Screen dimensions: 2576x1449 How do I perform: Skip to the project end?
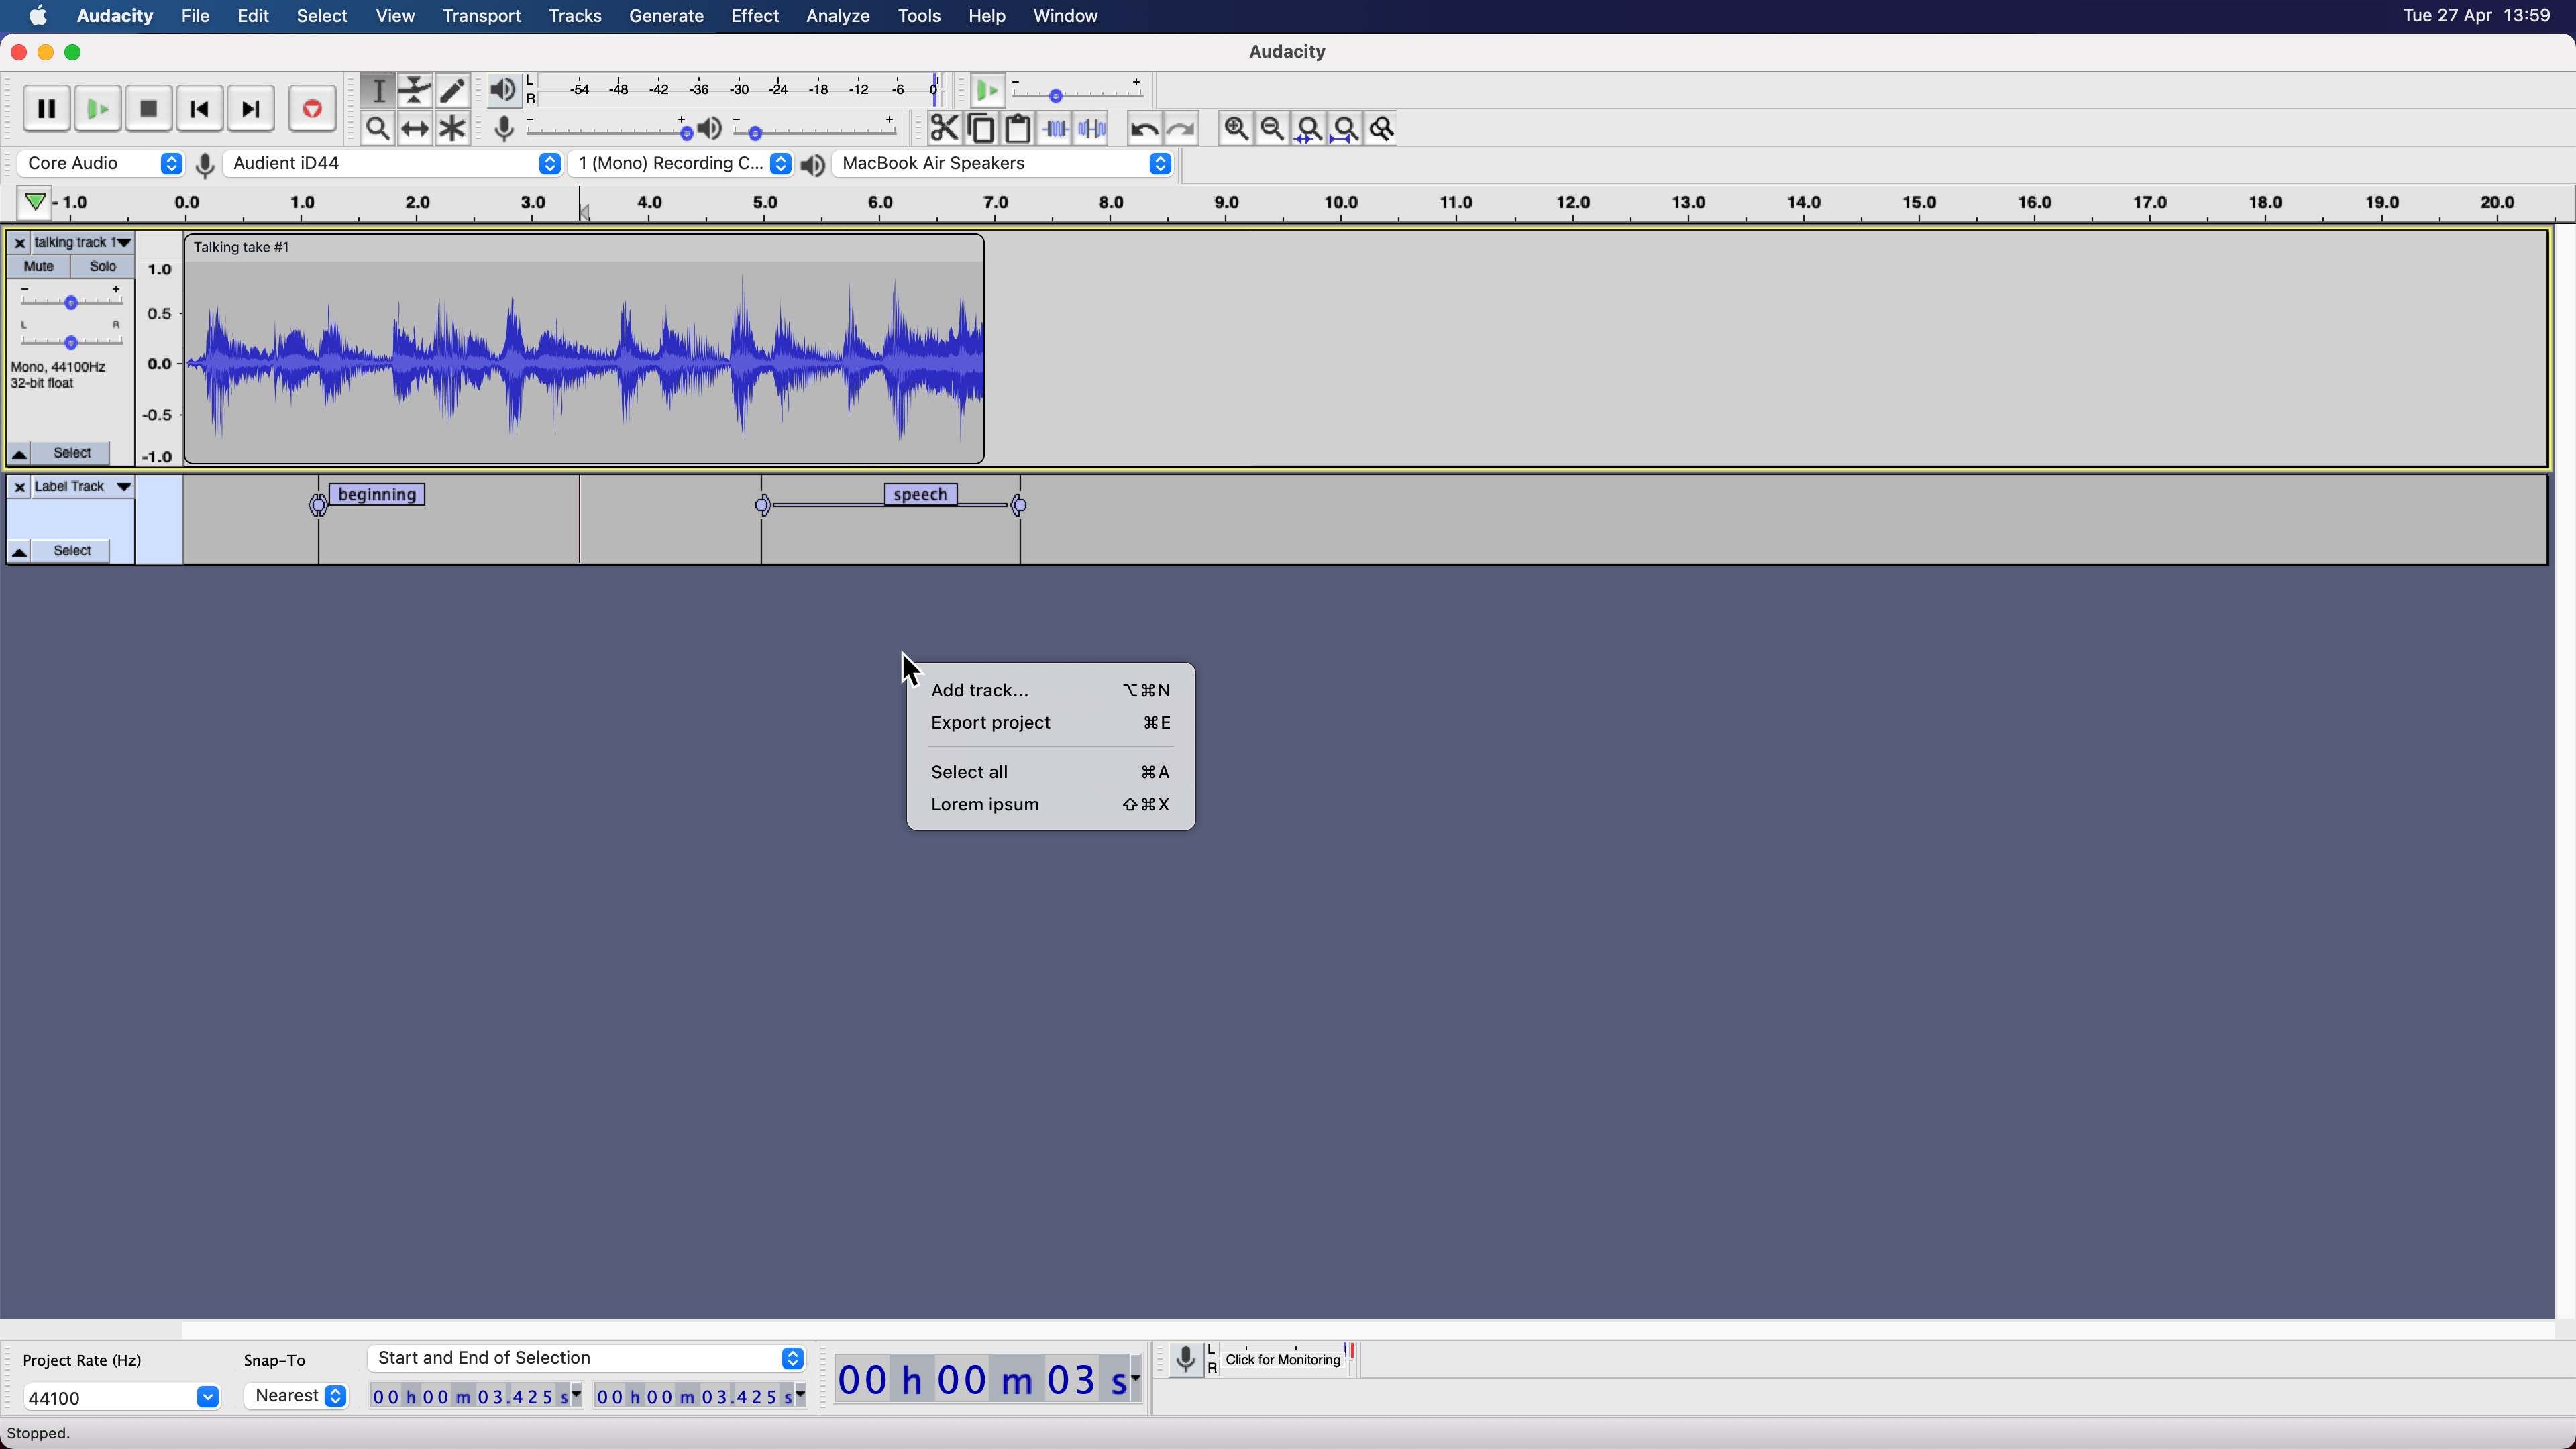[x=250, y=108]
